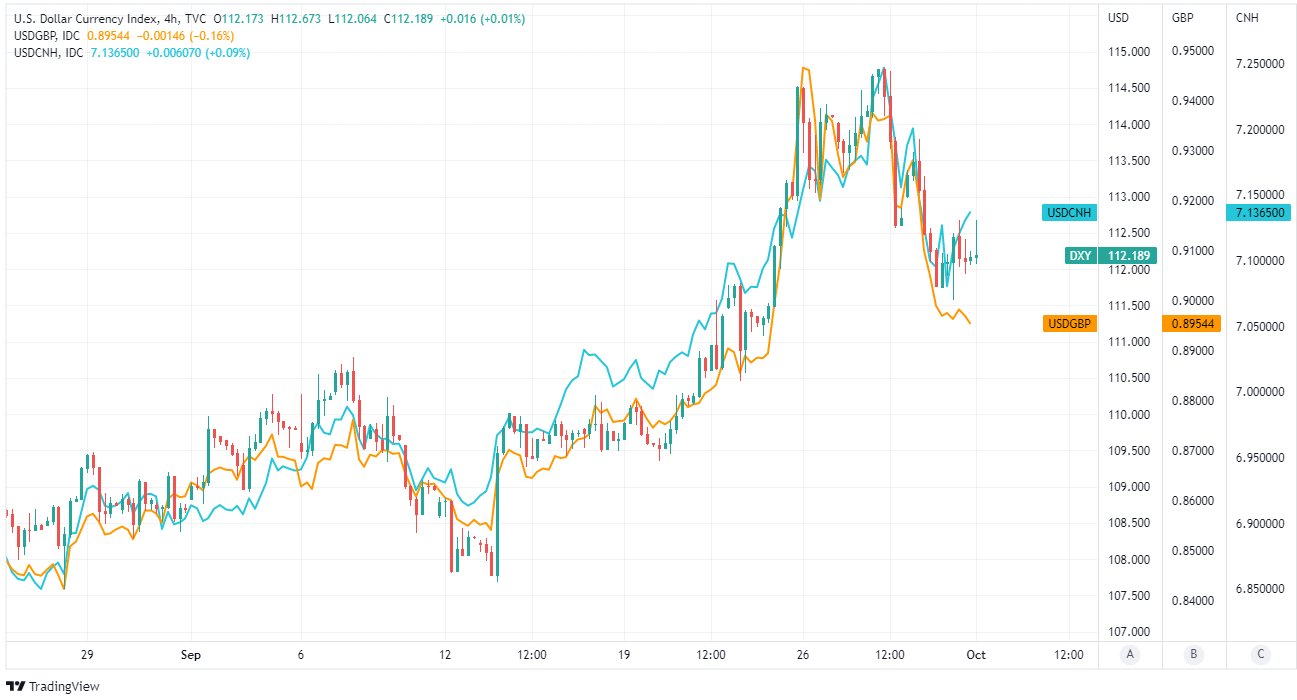Image resolution: width=1297 pixels, height=700 pixels.
Task: Click the 26 date on time axis
Action: point(801,655)
